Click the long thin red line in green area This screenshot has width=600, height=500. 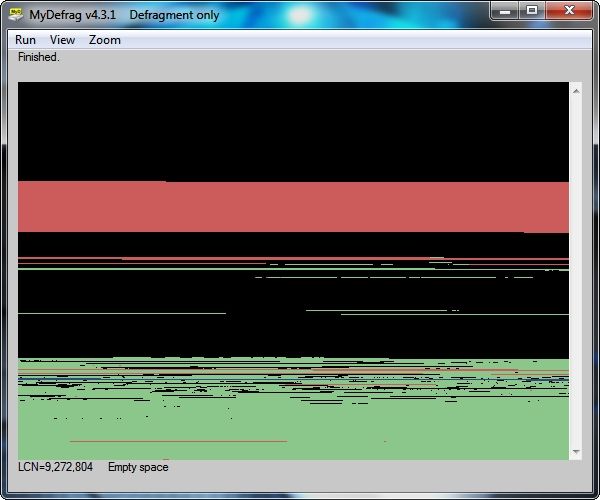(x=178, y=441)
